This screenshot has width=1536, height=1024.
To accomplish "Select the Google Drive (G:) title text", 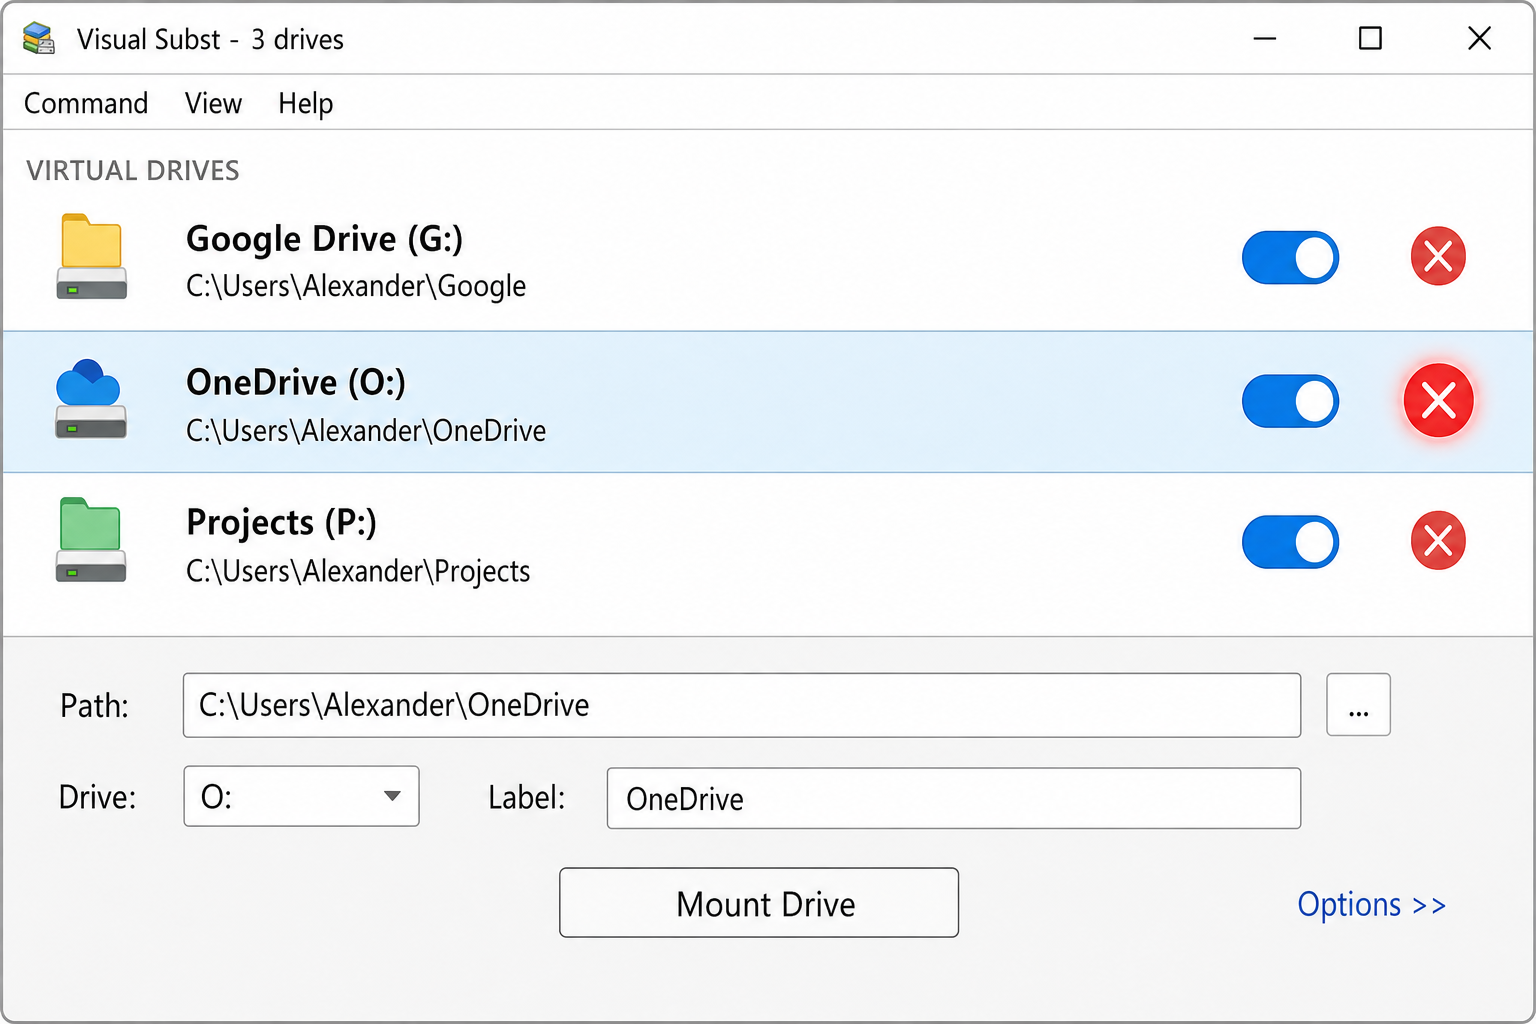I will [x=325, y=239].
